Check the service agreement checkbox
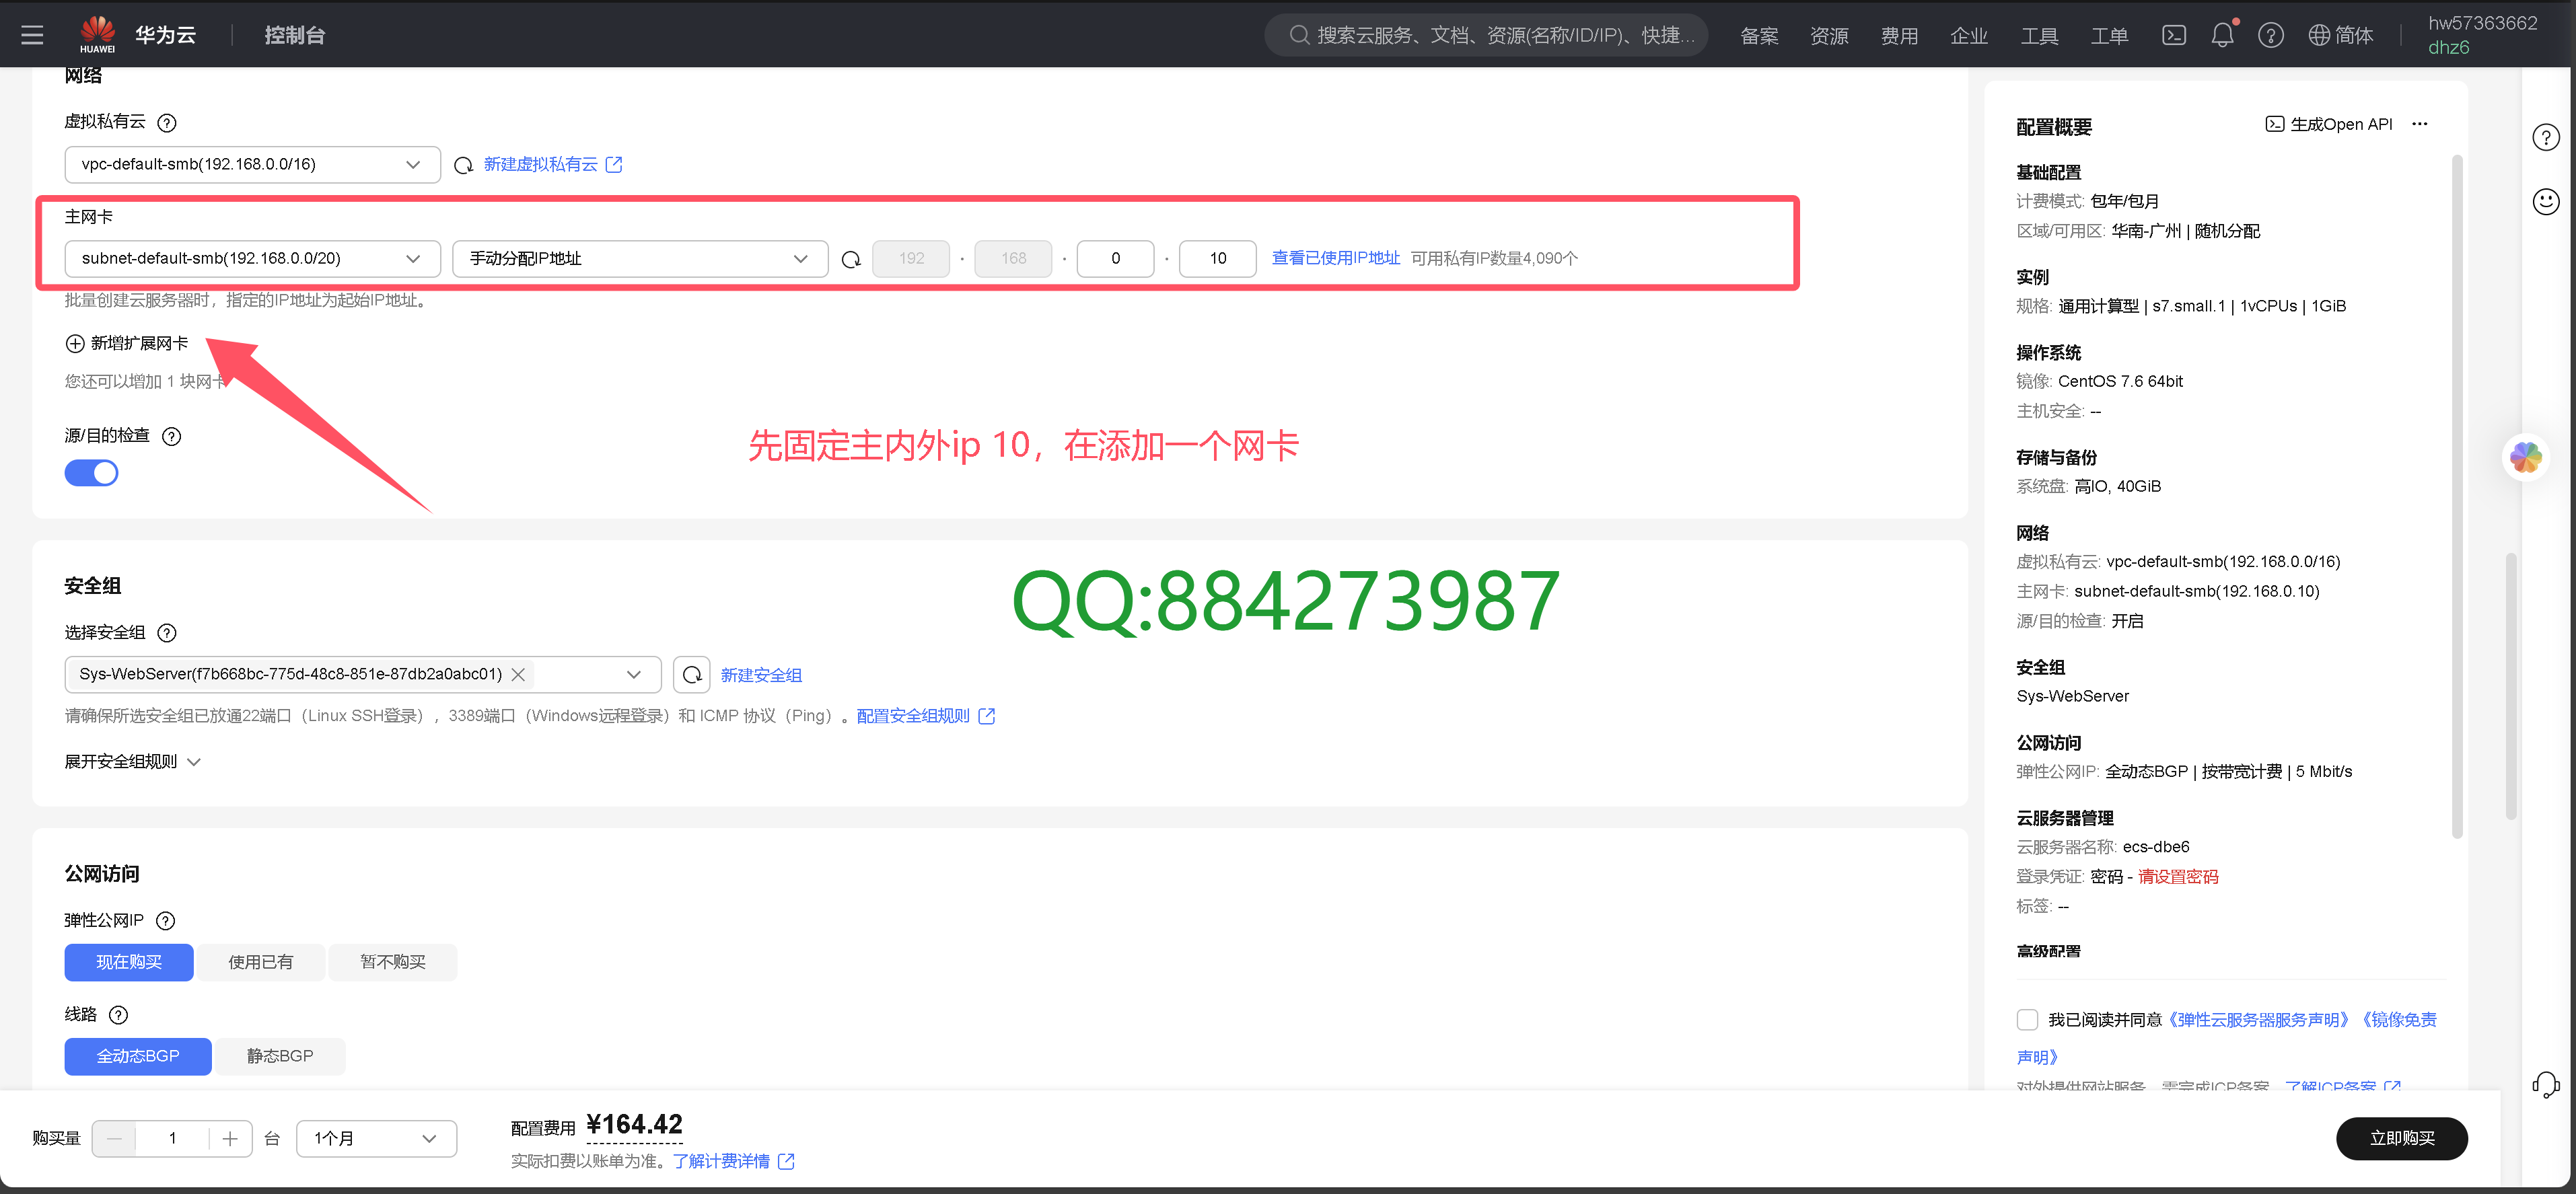Screen dimensions: 2576x1194 pos(2027,1019)
